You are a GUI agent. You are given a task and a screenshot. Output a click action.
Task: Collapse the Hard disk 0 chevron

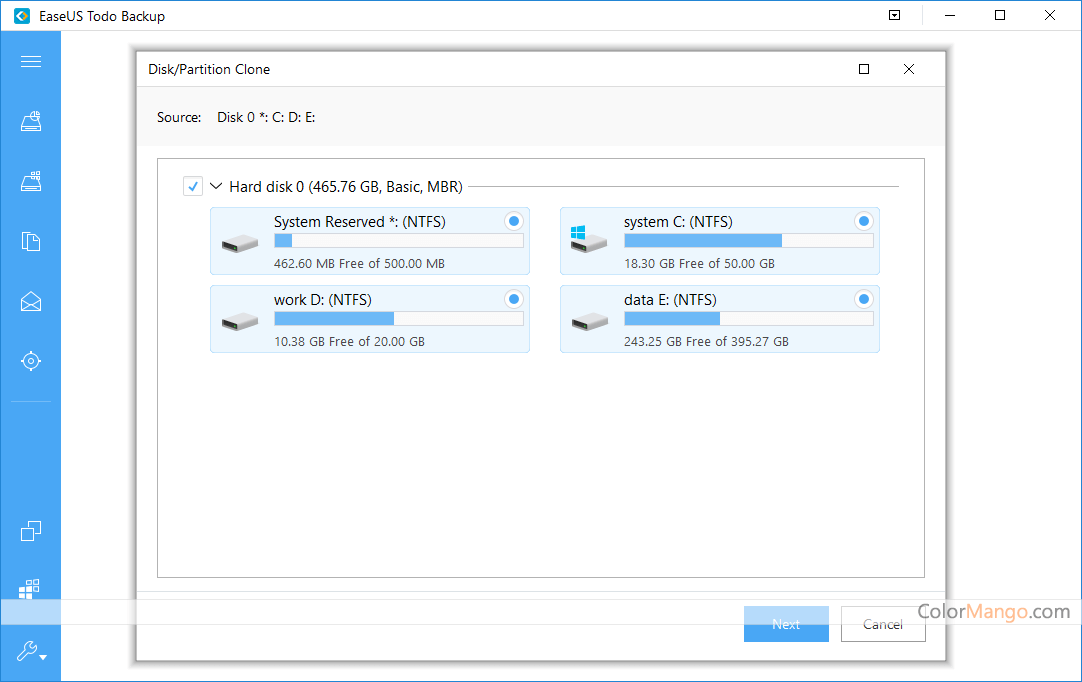click(x=216, y=186)
